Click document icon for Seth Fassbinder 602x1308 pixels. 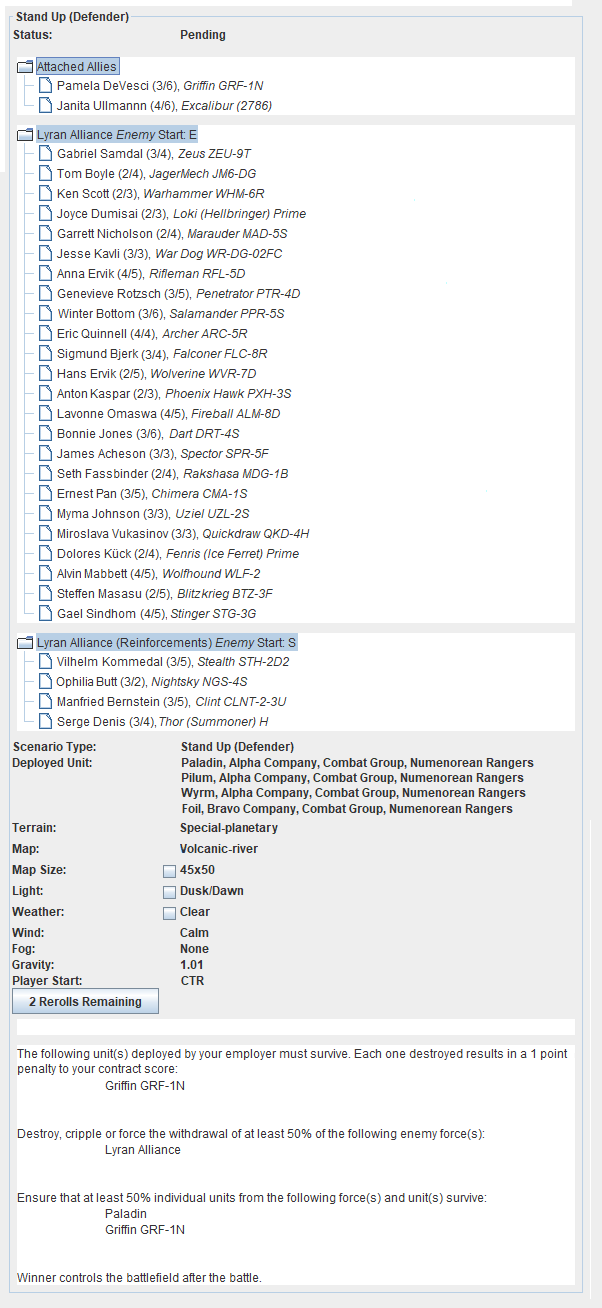click(45, 474)
